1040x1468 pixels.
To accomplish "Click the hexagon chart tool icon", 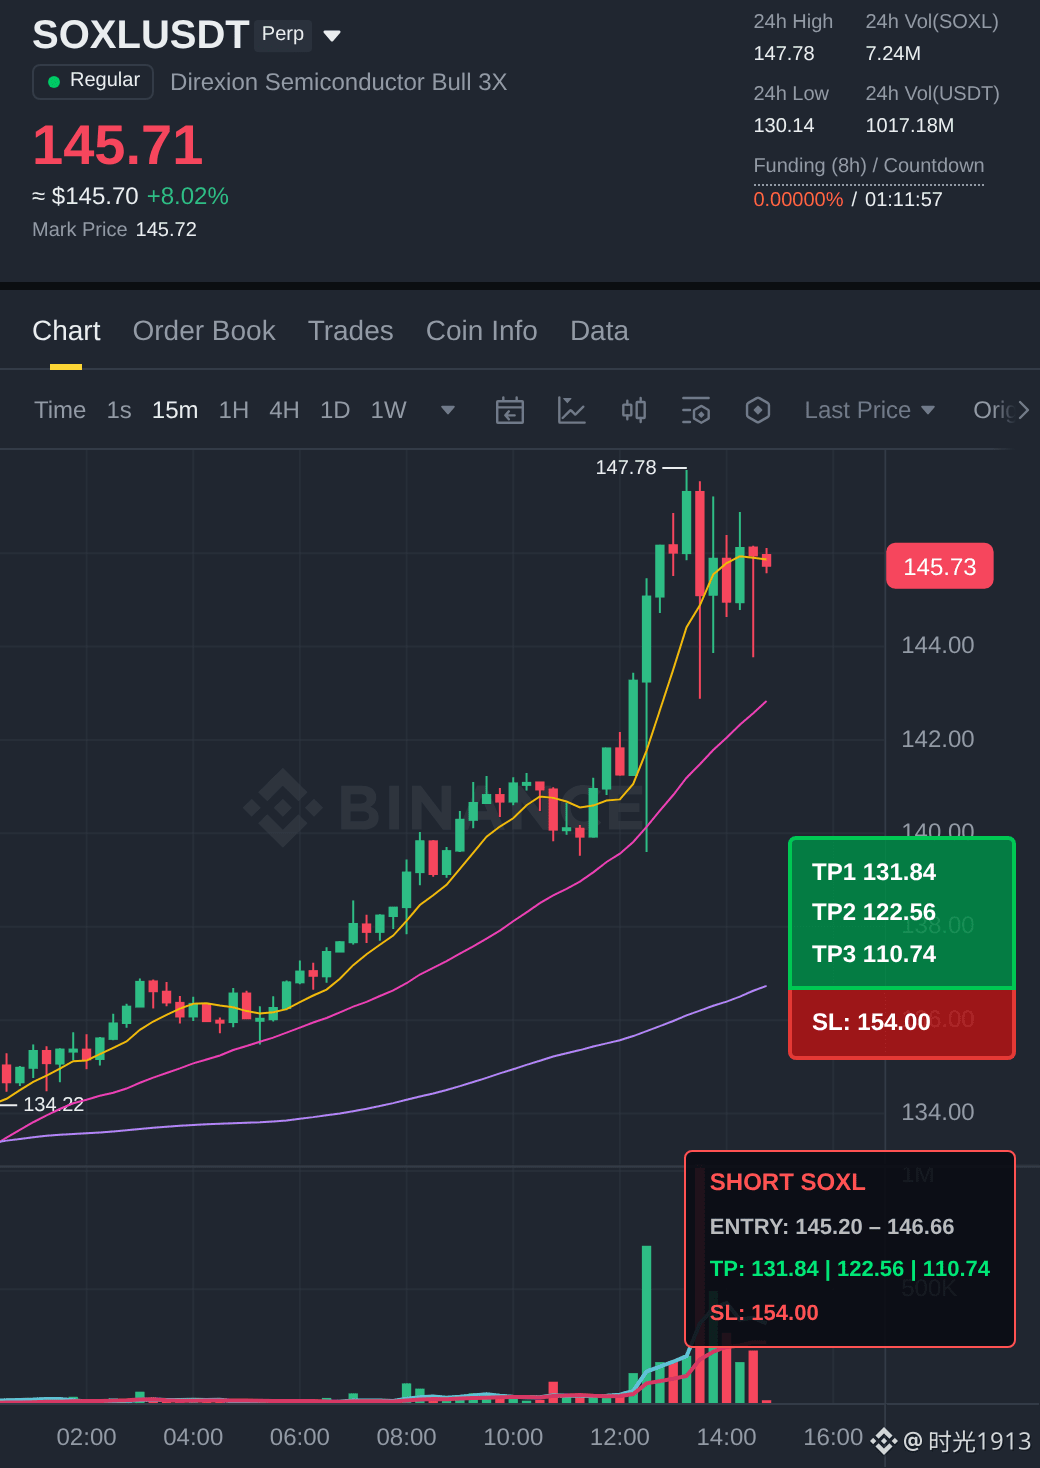I will click(x=758, y=410).
